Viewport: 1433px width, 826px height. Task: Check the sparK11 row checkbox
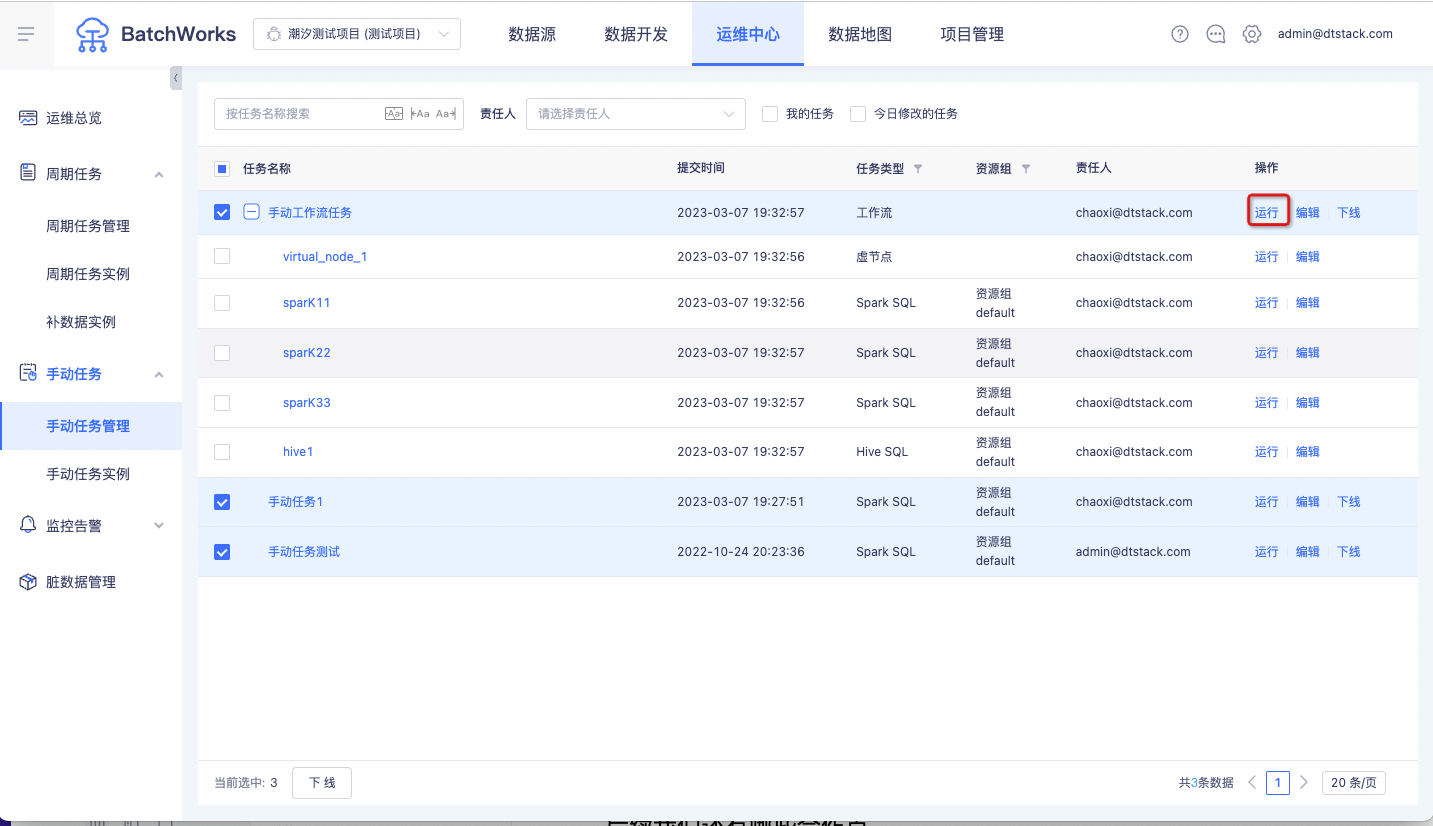[222, 303]
